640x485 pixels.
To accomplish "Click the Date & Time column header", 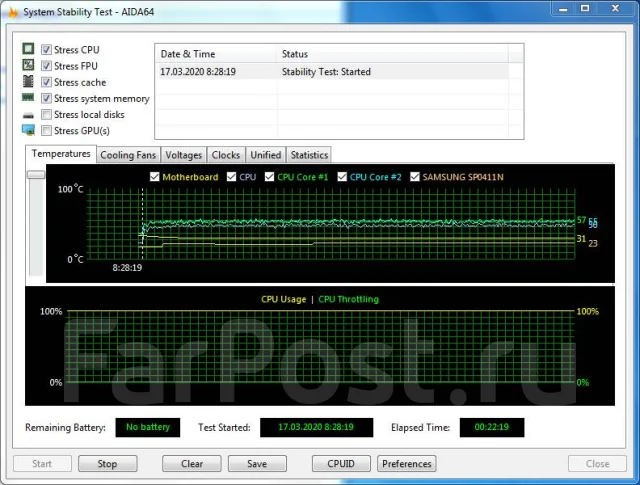I will [x=216, y=54].
